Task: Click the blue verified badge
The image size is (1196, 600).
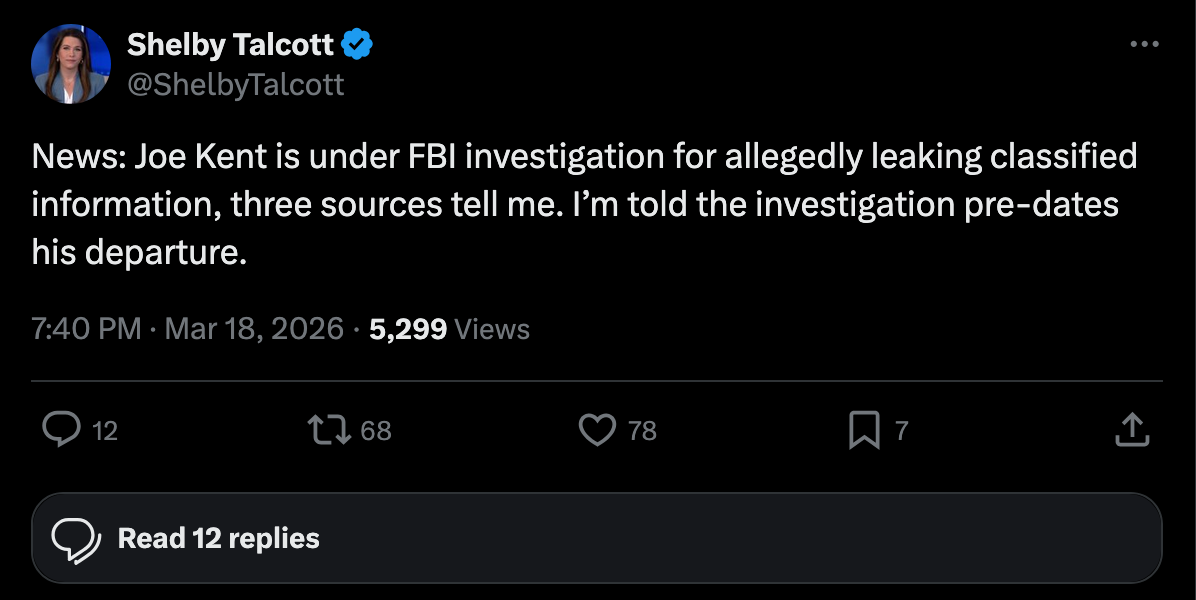Action: [358, 44]
